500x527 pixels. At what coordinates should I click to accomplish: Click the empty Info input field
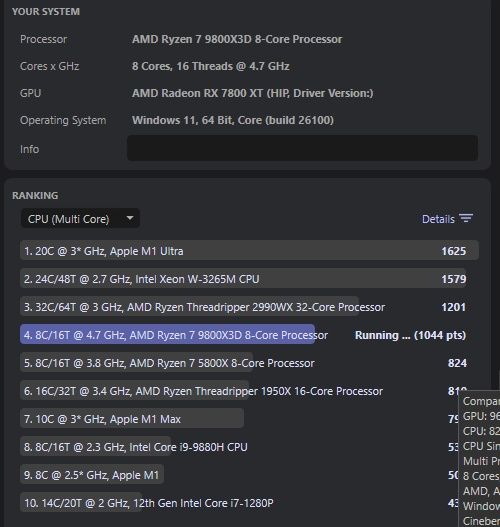pos(302,148)
